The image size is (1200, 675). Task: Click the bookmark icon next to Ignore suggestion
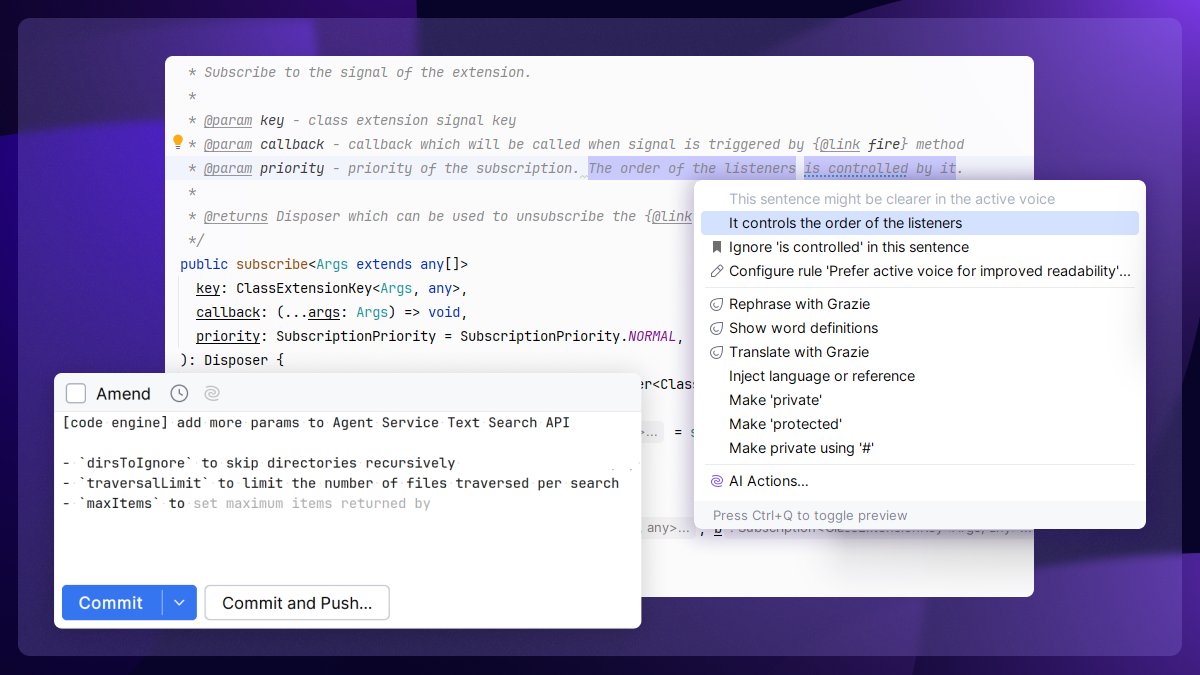click(717, 247)
